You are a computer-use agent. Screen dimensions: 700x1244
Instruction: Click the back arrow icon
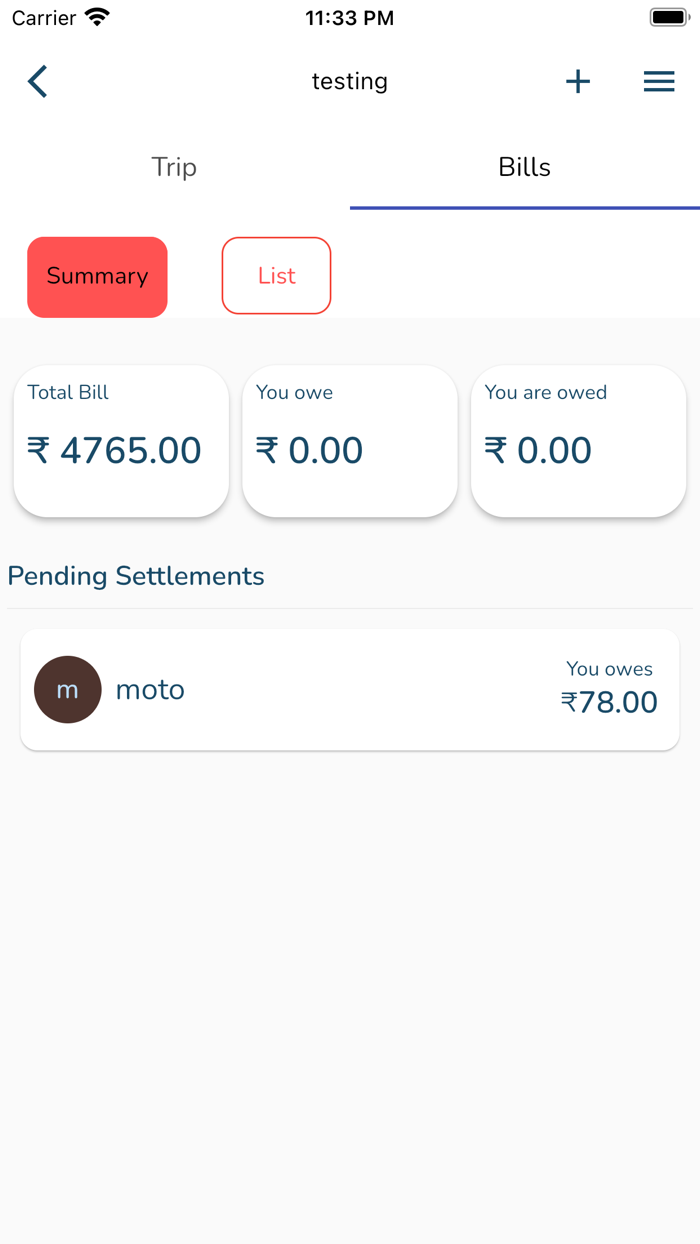tap(37, 81)
